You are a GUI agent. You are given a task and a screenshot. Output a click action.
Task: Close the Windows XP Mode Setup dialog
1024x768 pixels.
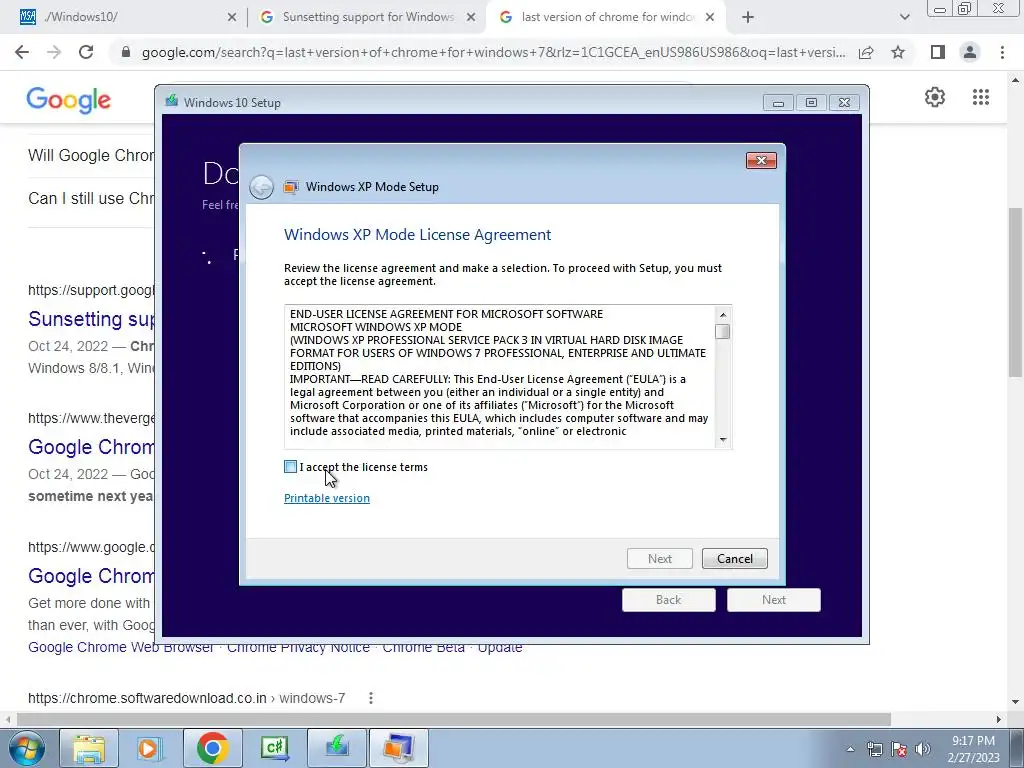761,161
